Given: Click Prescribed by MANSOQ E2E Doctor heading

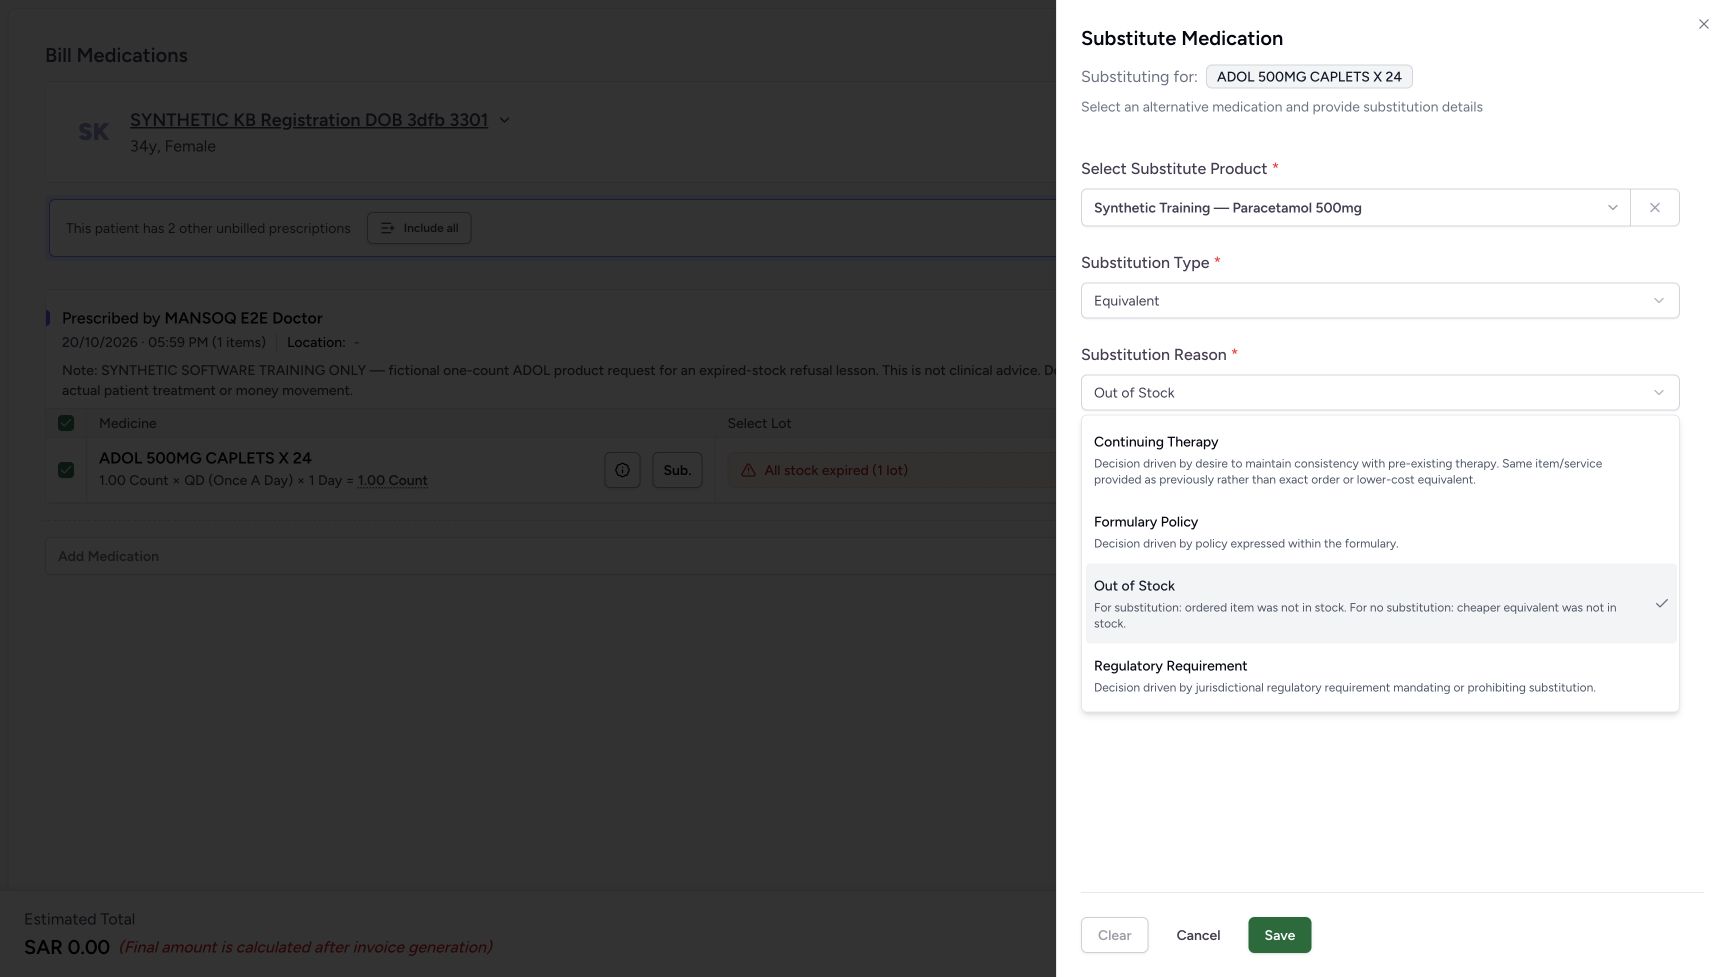Looking at the screenshot, I should tap(192, 318).
